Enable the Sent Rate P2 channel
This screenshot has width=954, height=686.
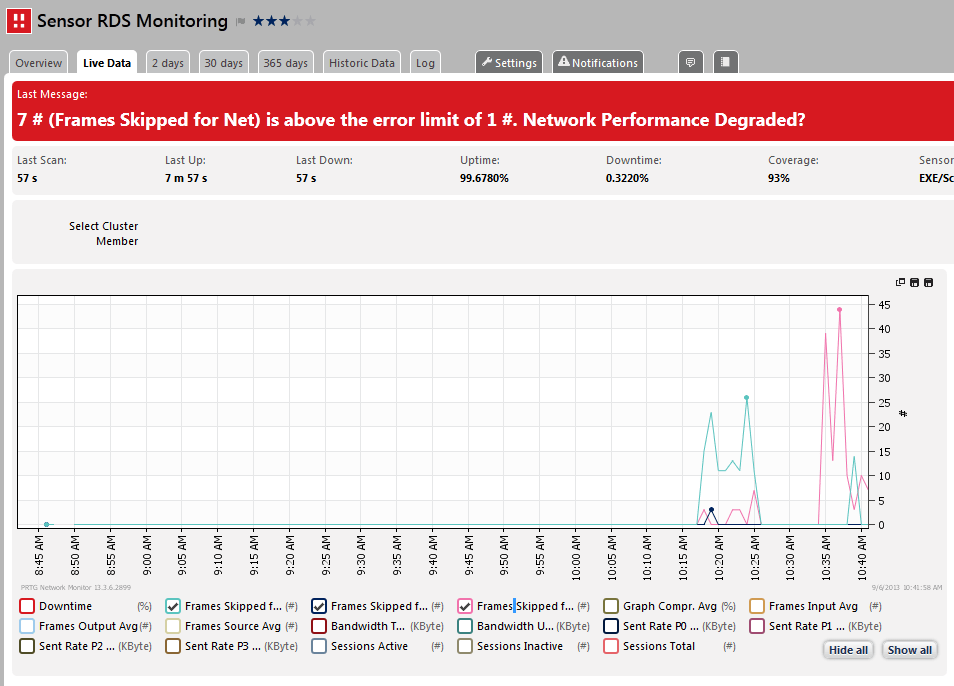(x=27, y=646)
